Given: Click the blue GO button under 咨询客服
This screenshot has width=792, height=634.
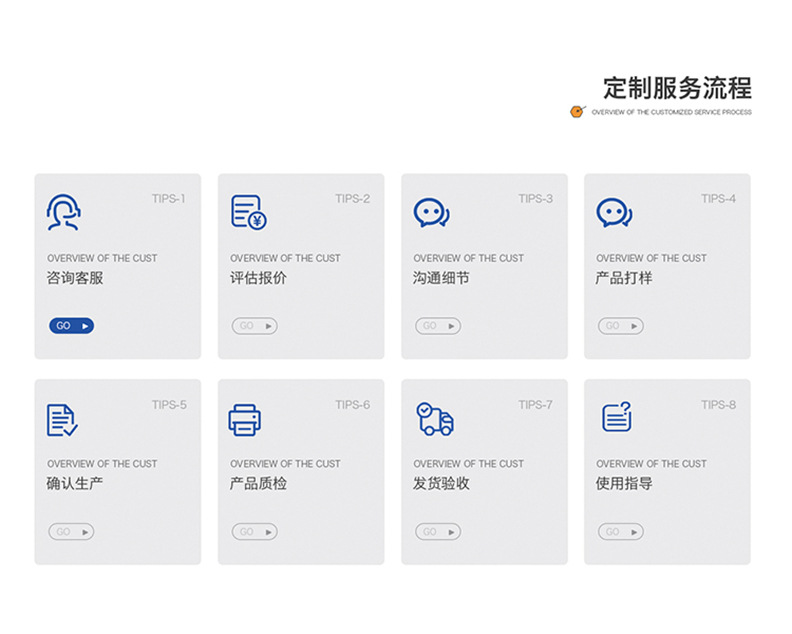Looking at the screenshot, I should (71, 326).
